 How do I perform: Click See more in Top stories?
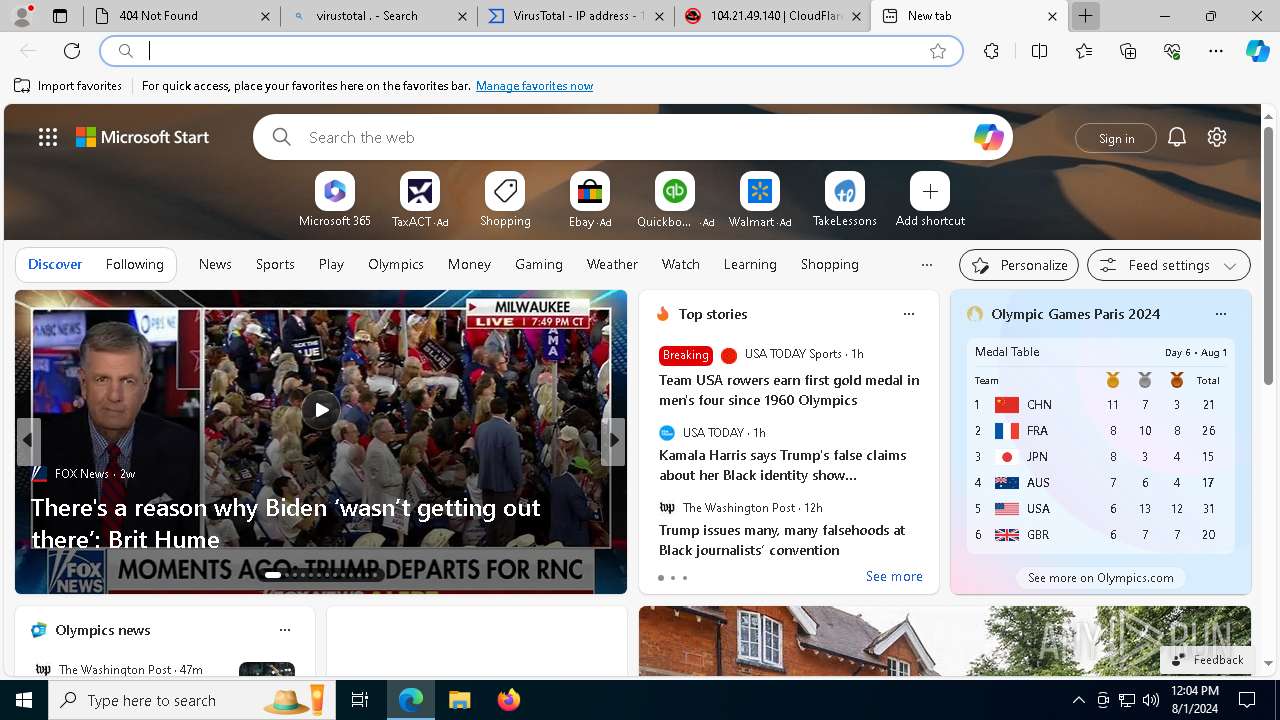[894, 576]
